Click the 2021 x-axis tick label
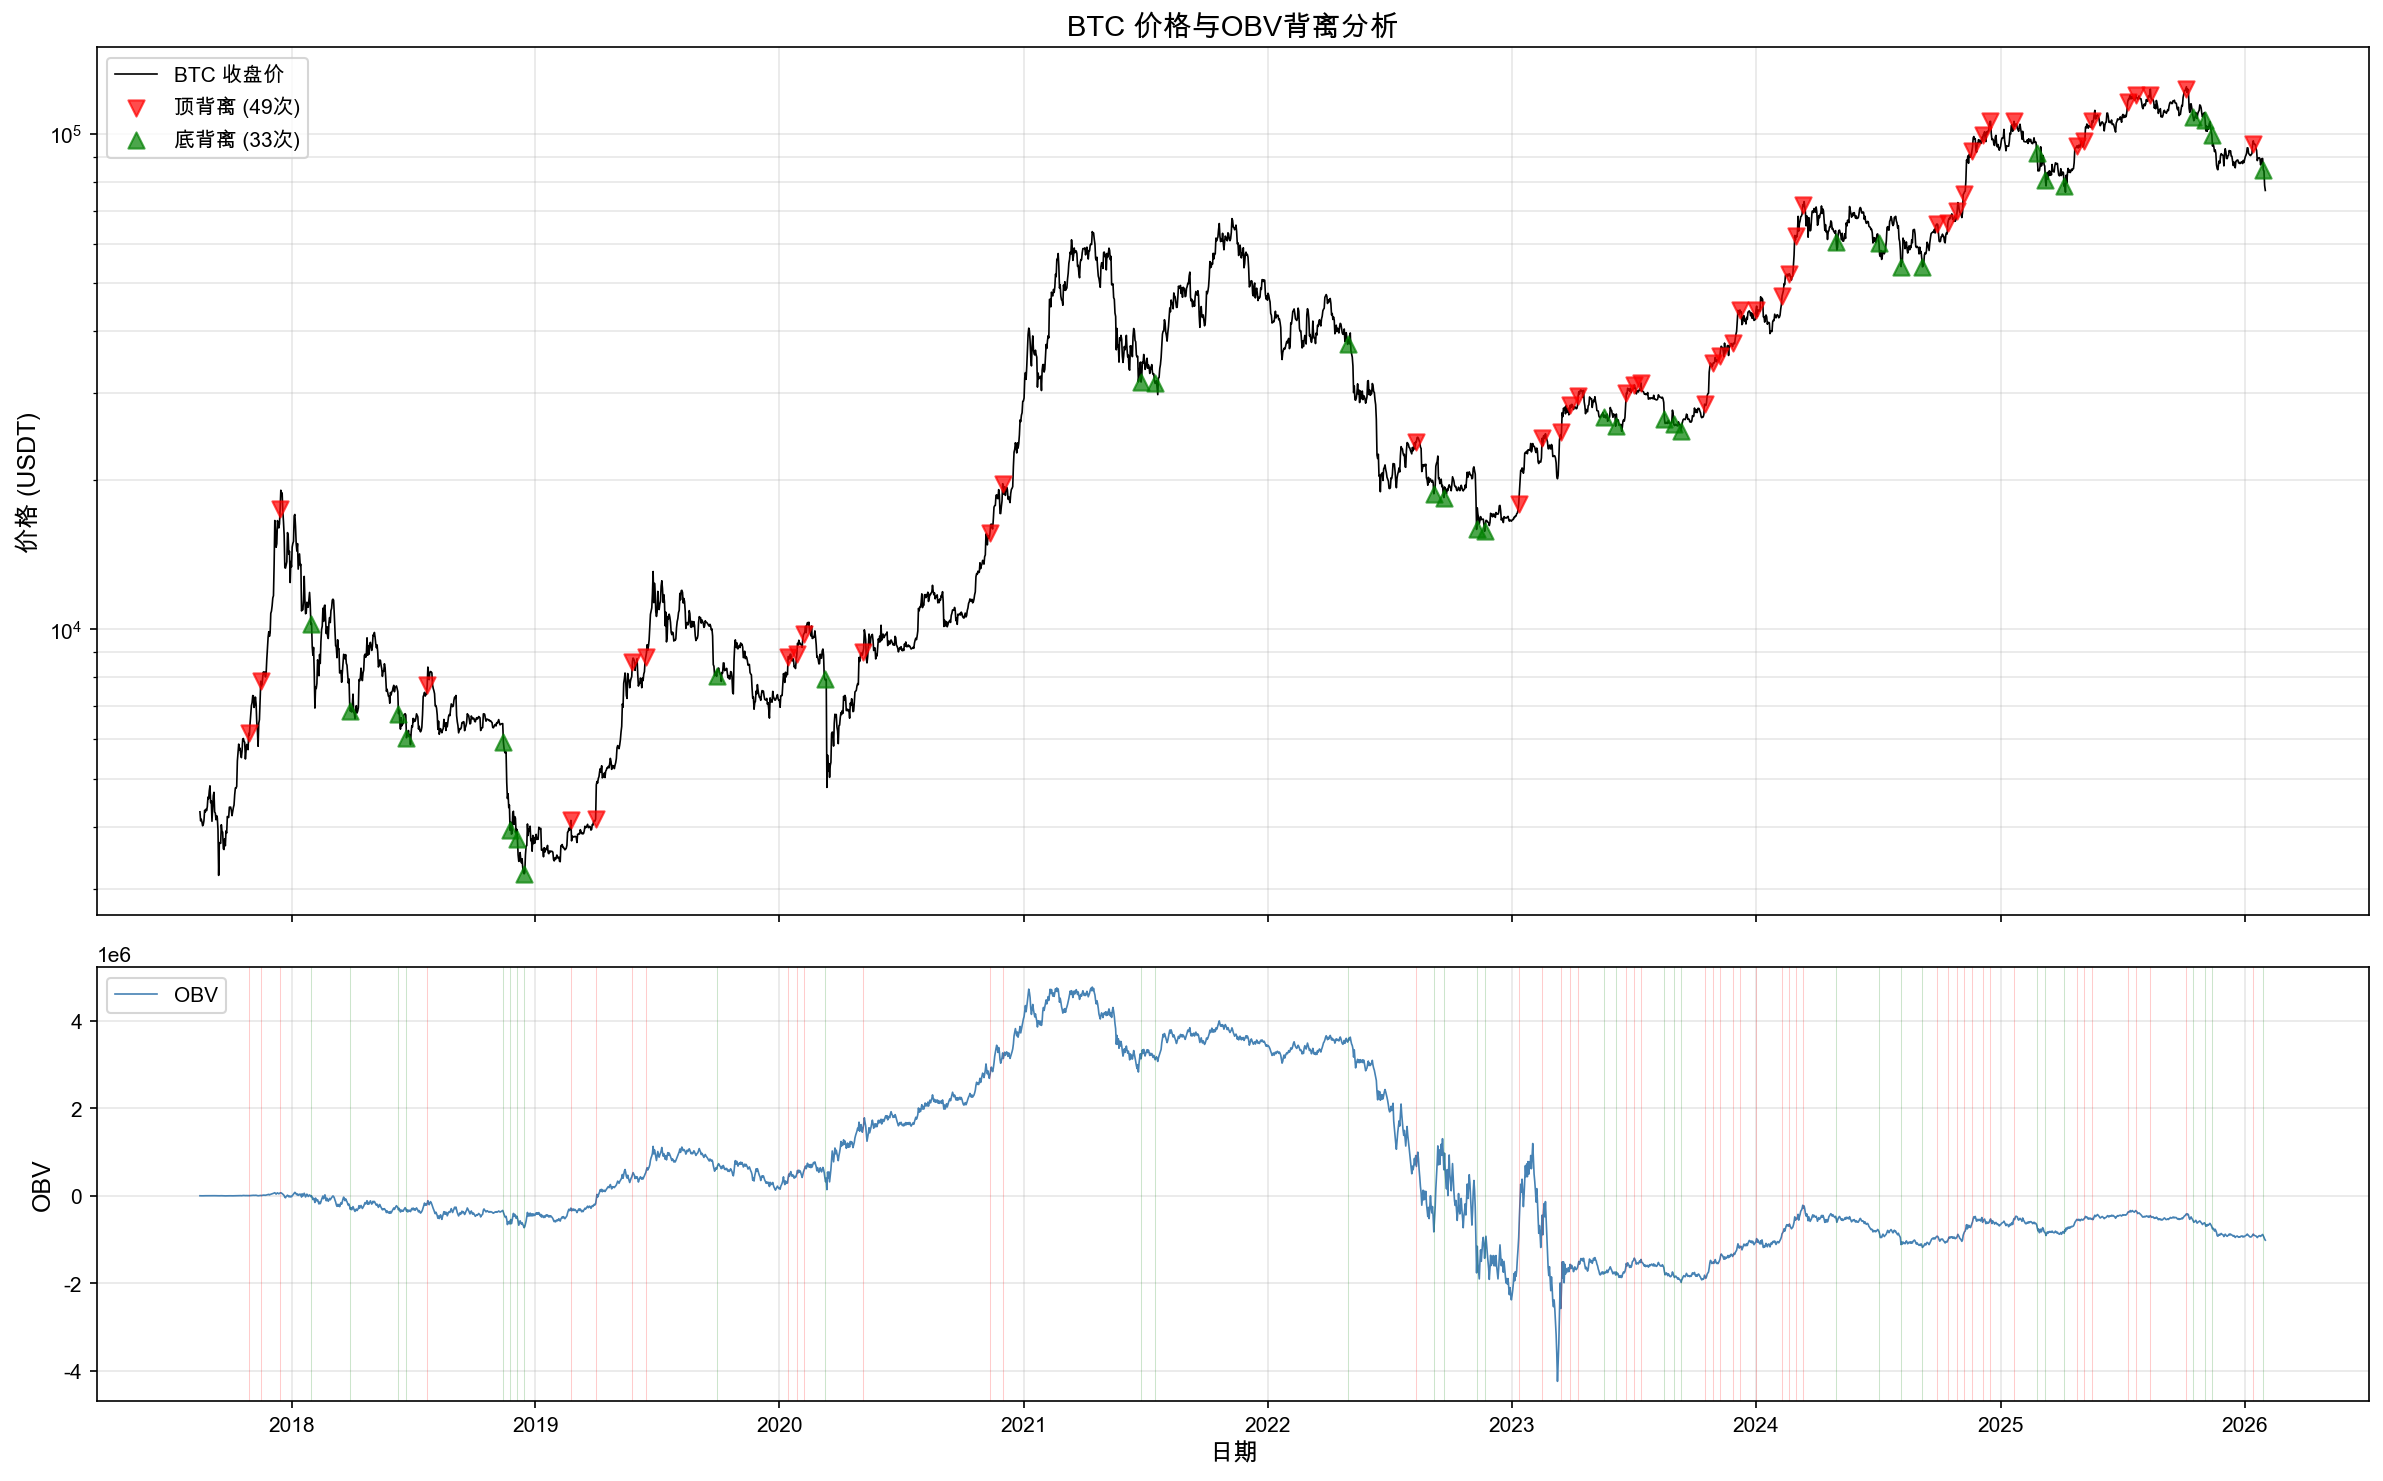 pos(1023,1425)
